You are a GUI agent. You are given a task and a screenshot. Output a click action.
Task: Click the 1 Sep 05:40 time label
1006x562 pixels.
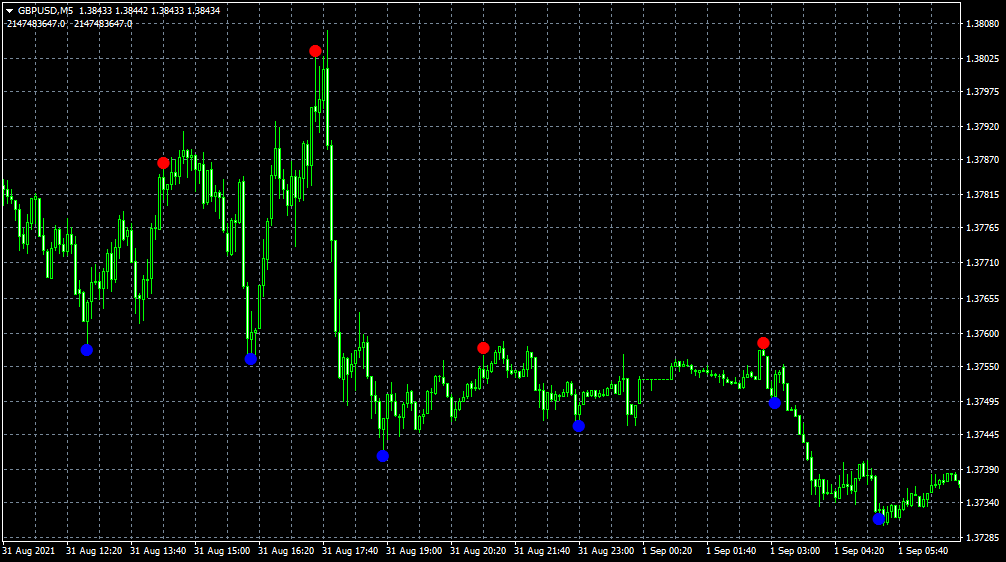923,550
